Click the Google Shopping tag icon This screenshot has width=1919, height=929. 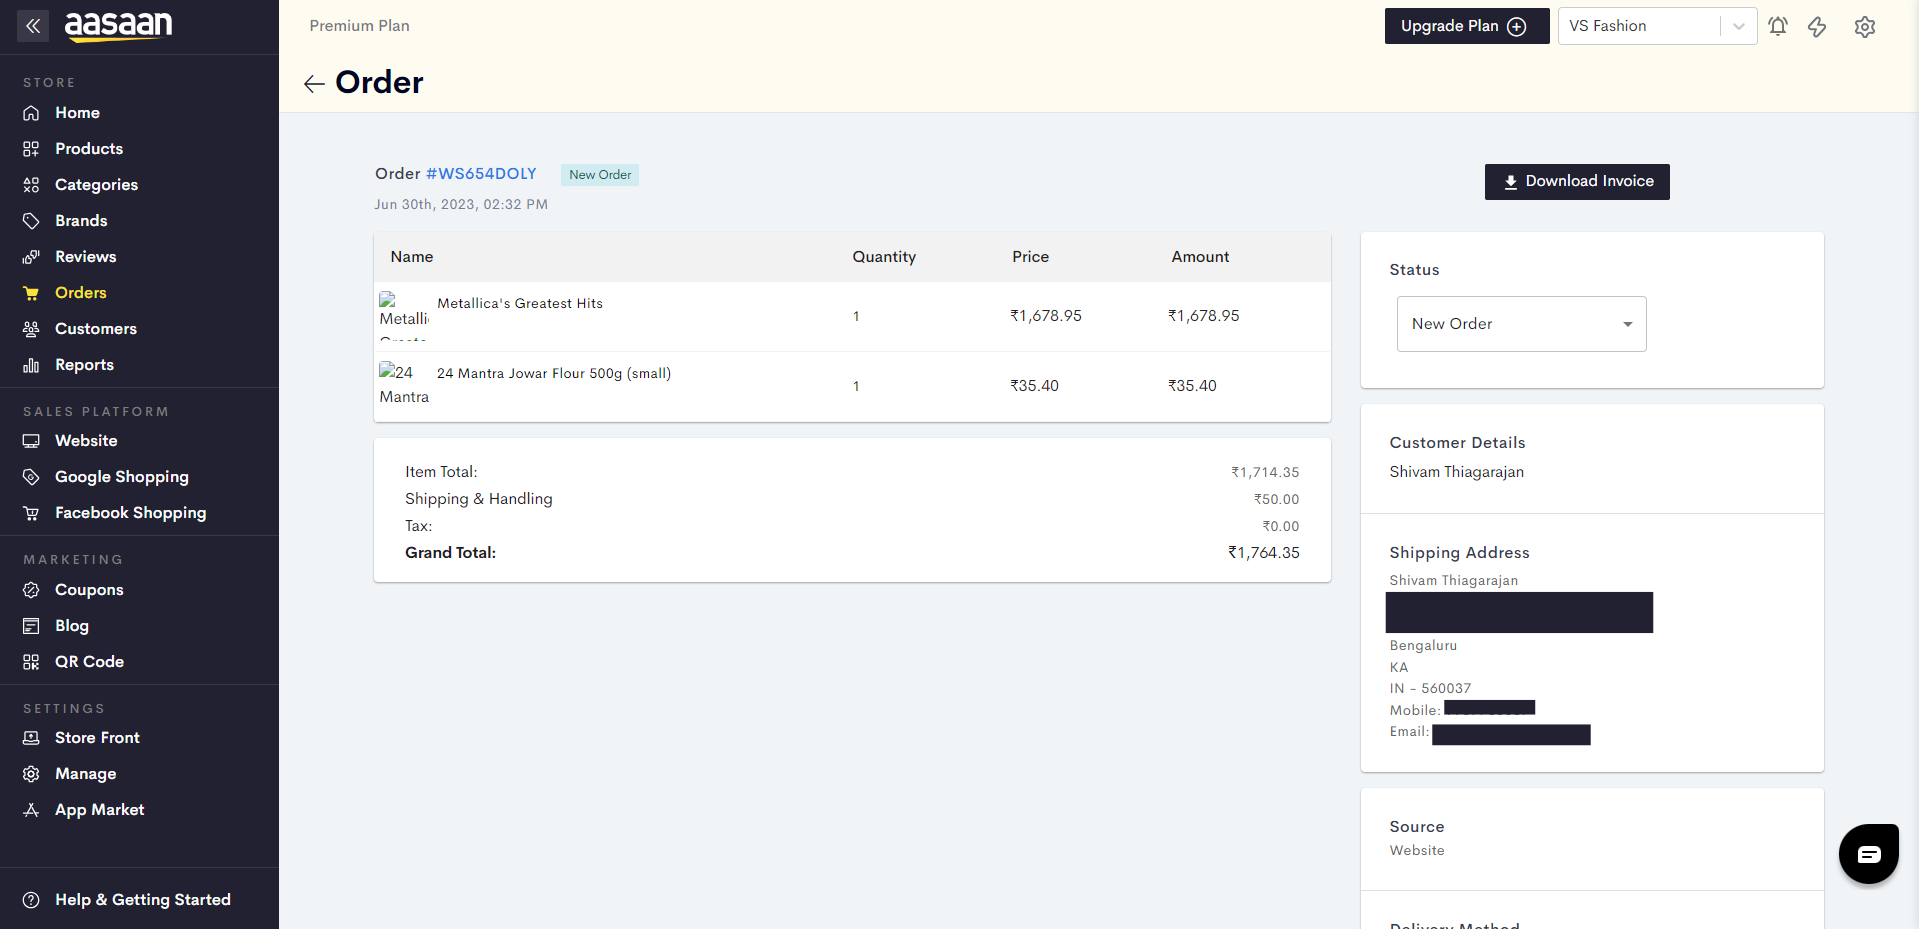pyautogui.click(x=31, y=477)
